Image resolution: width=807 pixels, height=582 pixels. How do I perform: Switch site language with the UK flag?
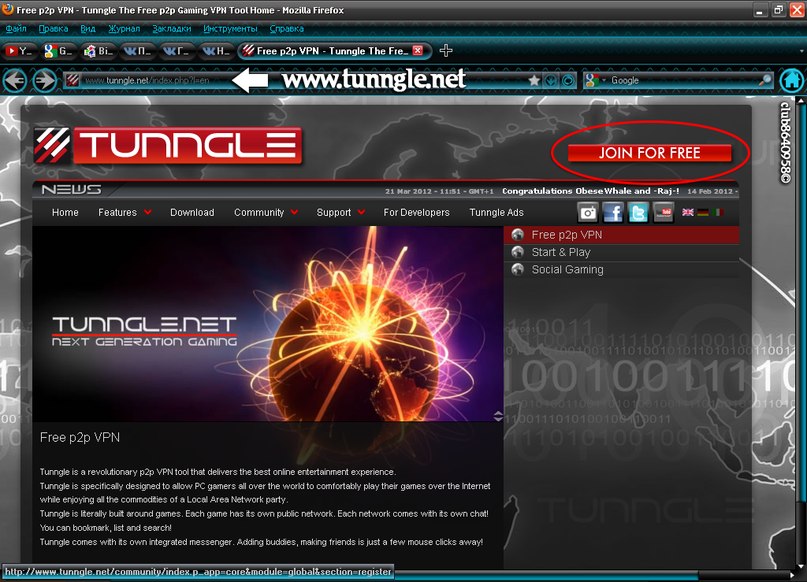click(x=688, y=212)
